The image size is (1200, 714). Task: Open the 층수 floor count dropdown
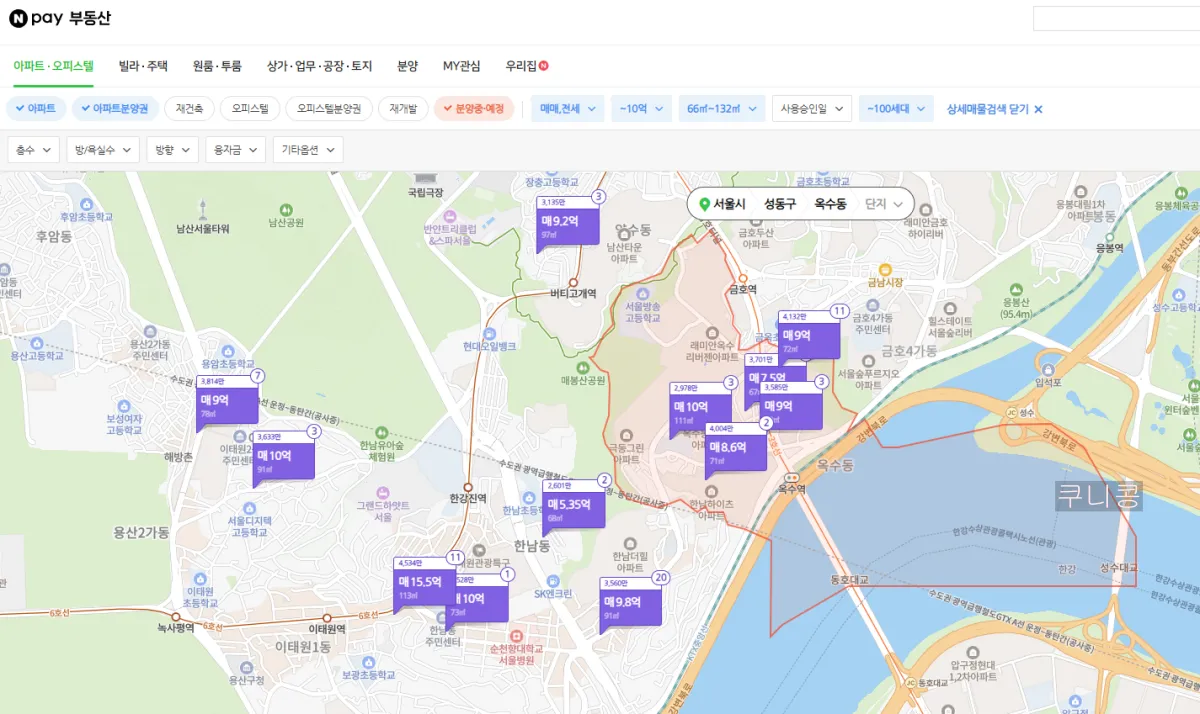click(34, 149)
